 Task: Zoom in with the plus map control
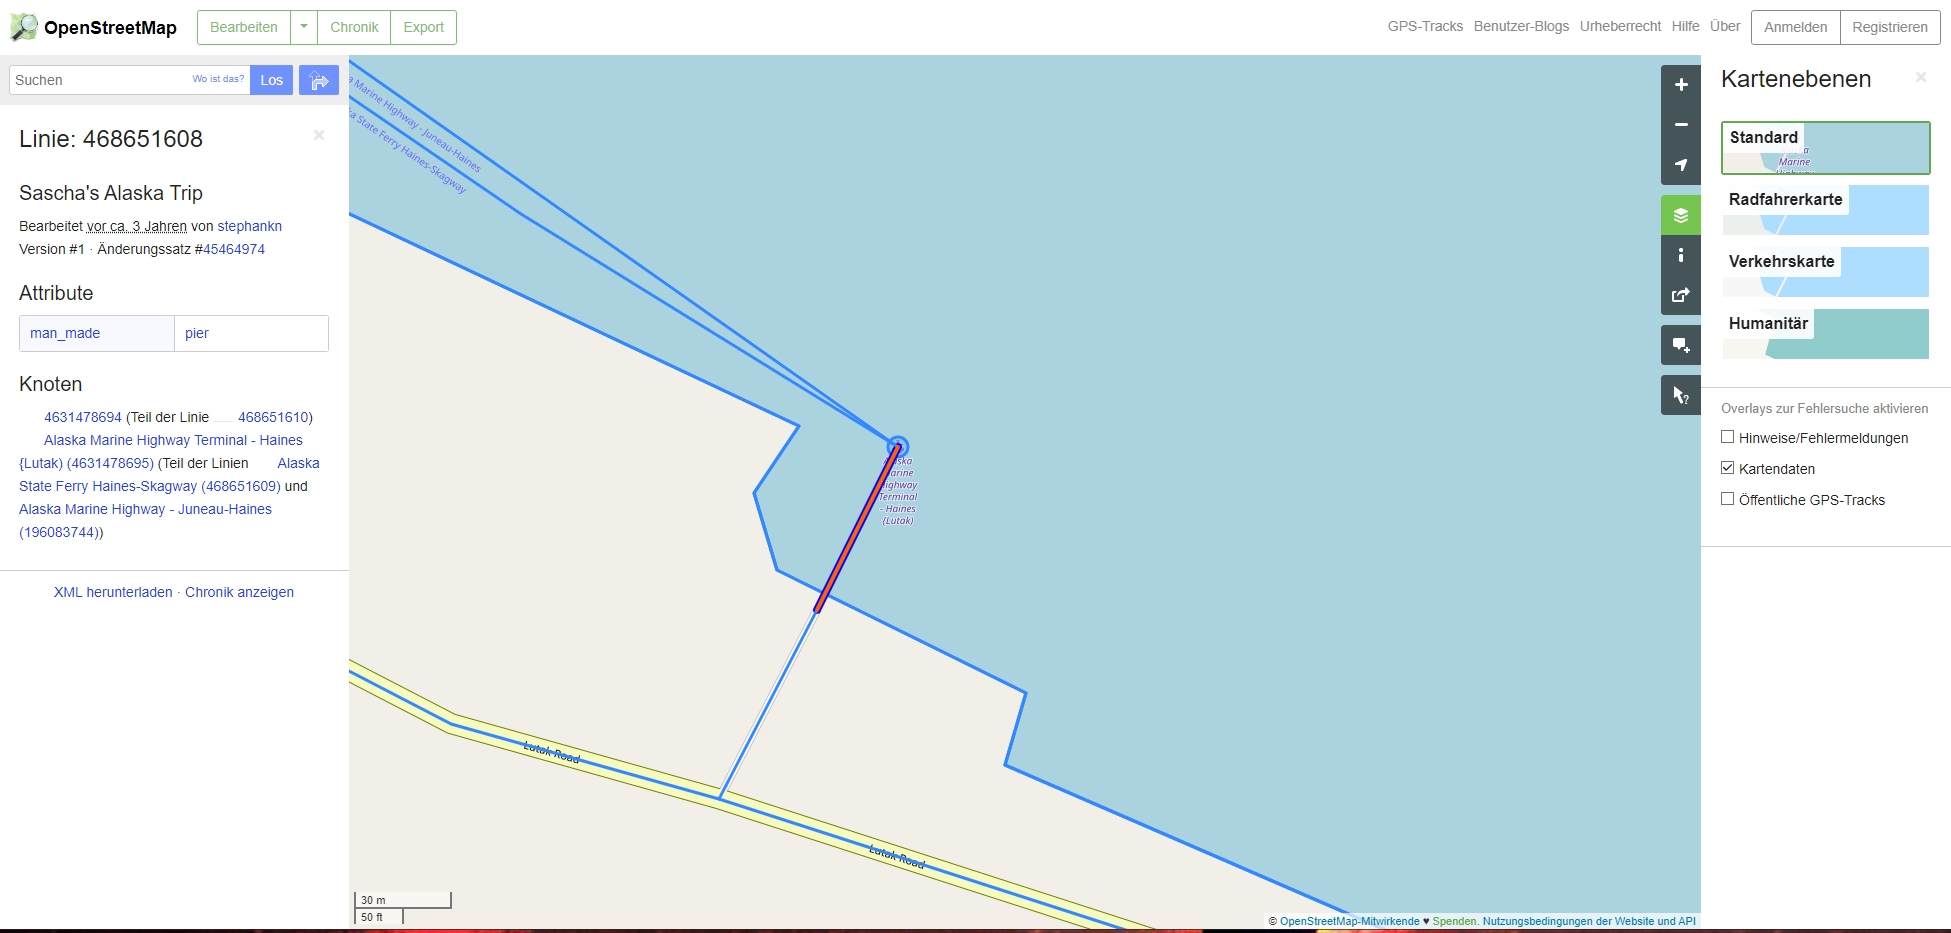pos(1681,85)
